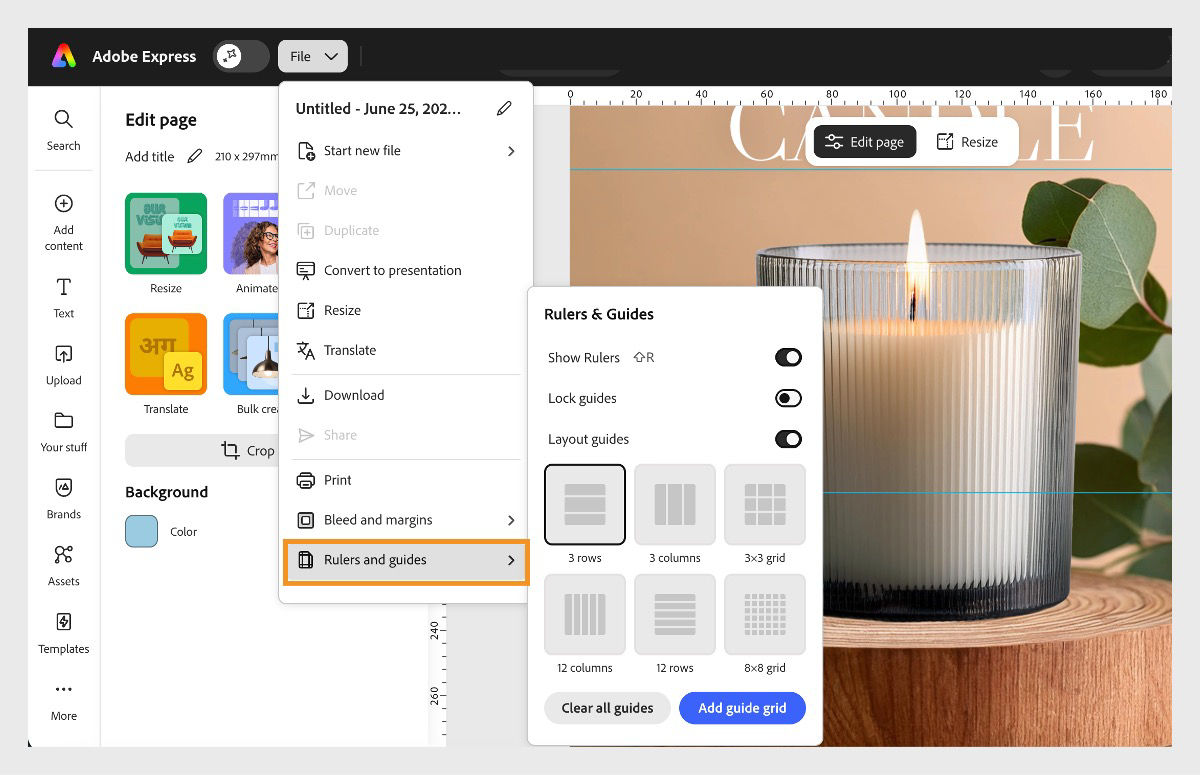This screenshot has height=775, width=1200.
Task: Click the Background color swatch
Action: pyautogui.click(x=141, y=531)
